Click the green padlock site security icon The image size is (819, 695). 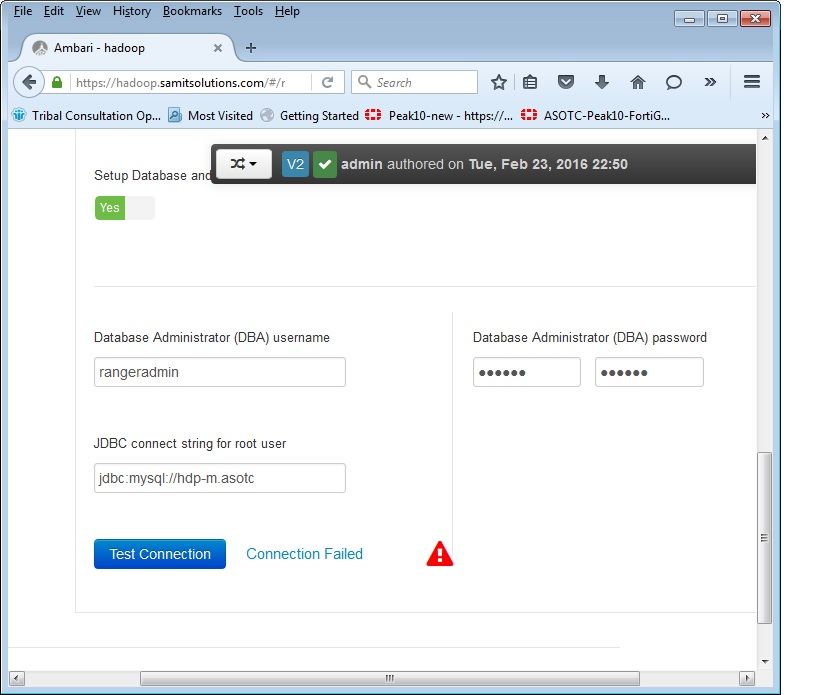click(57, 83)
